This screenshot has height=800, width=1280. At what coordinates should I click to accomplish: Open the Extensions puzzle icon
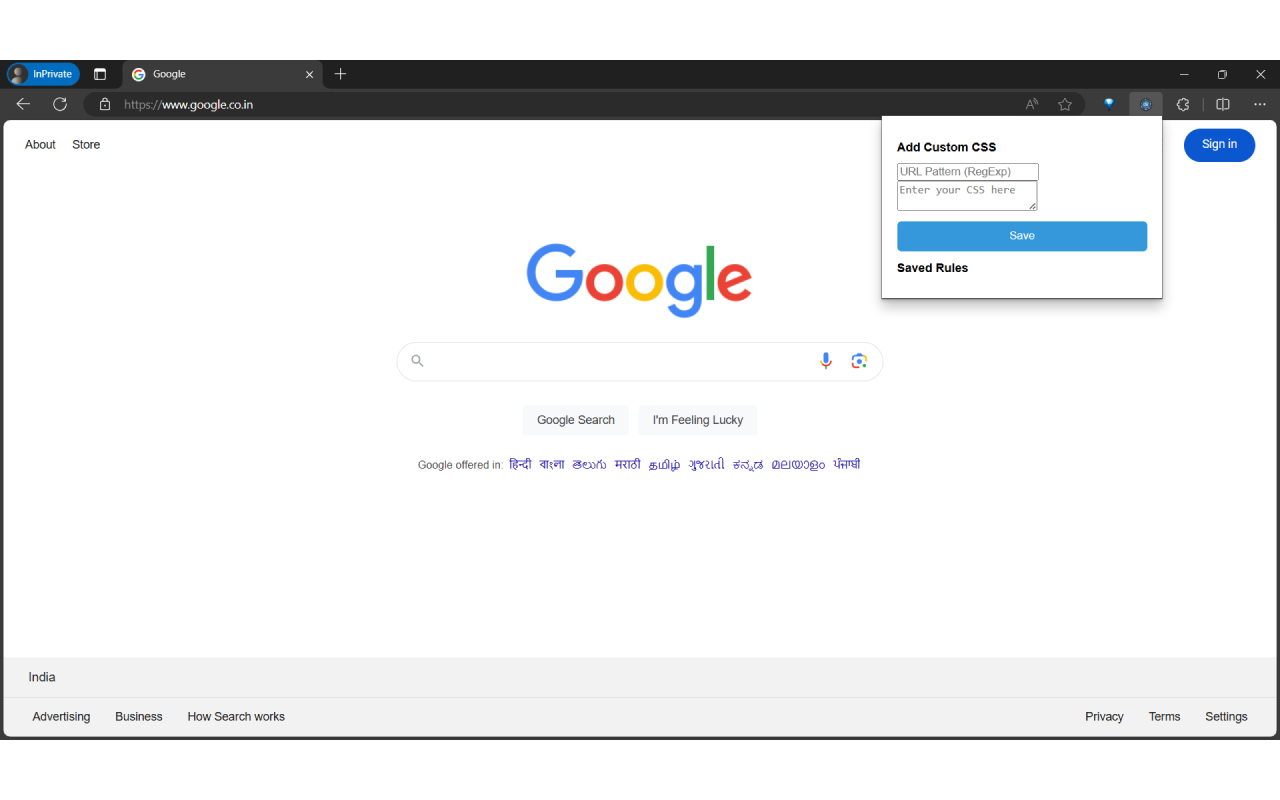coord(1183,104)
